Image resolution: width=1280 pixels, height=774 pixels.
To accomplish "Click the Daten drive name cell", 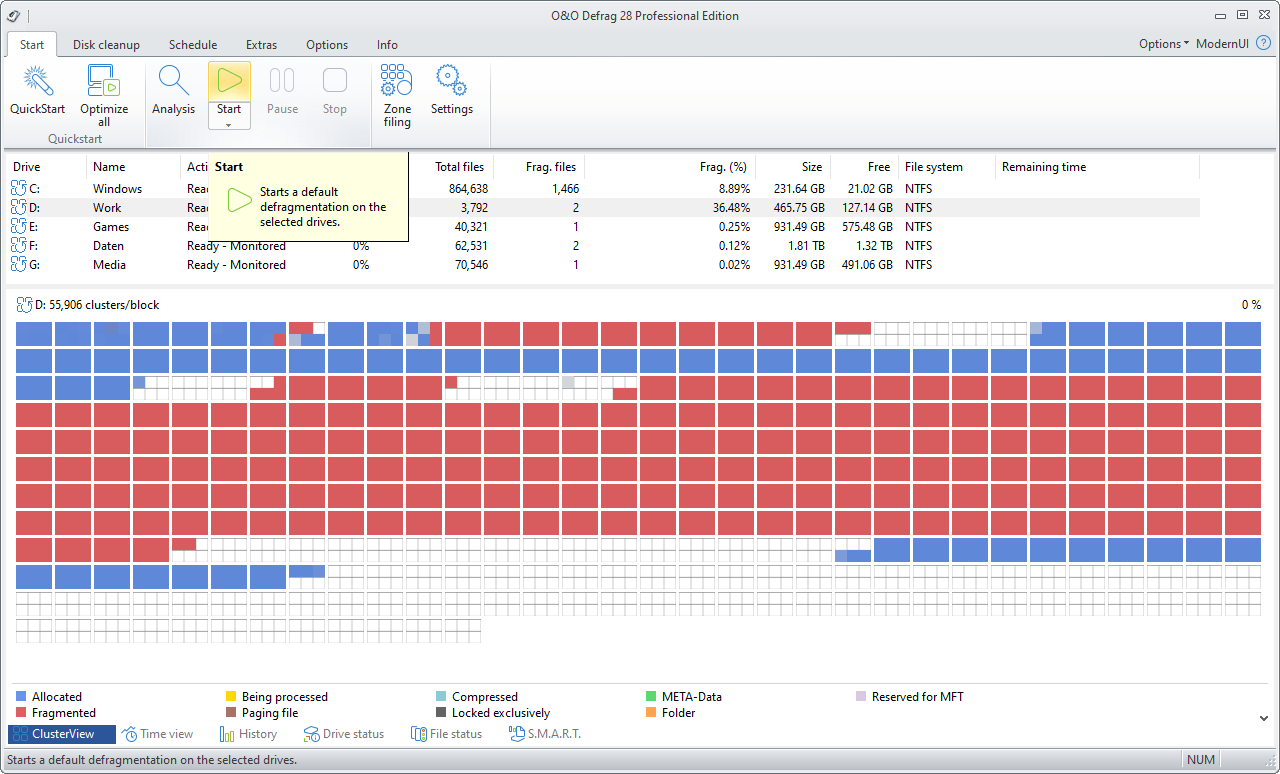I will (x=109, y=246).
